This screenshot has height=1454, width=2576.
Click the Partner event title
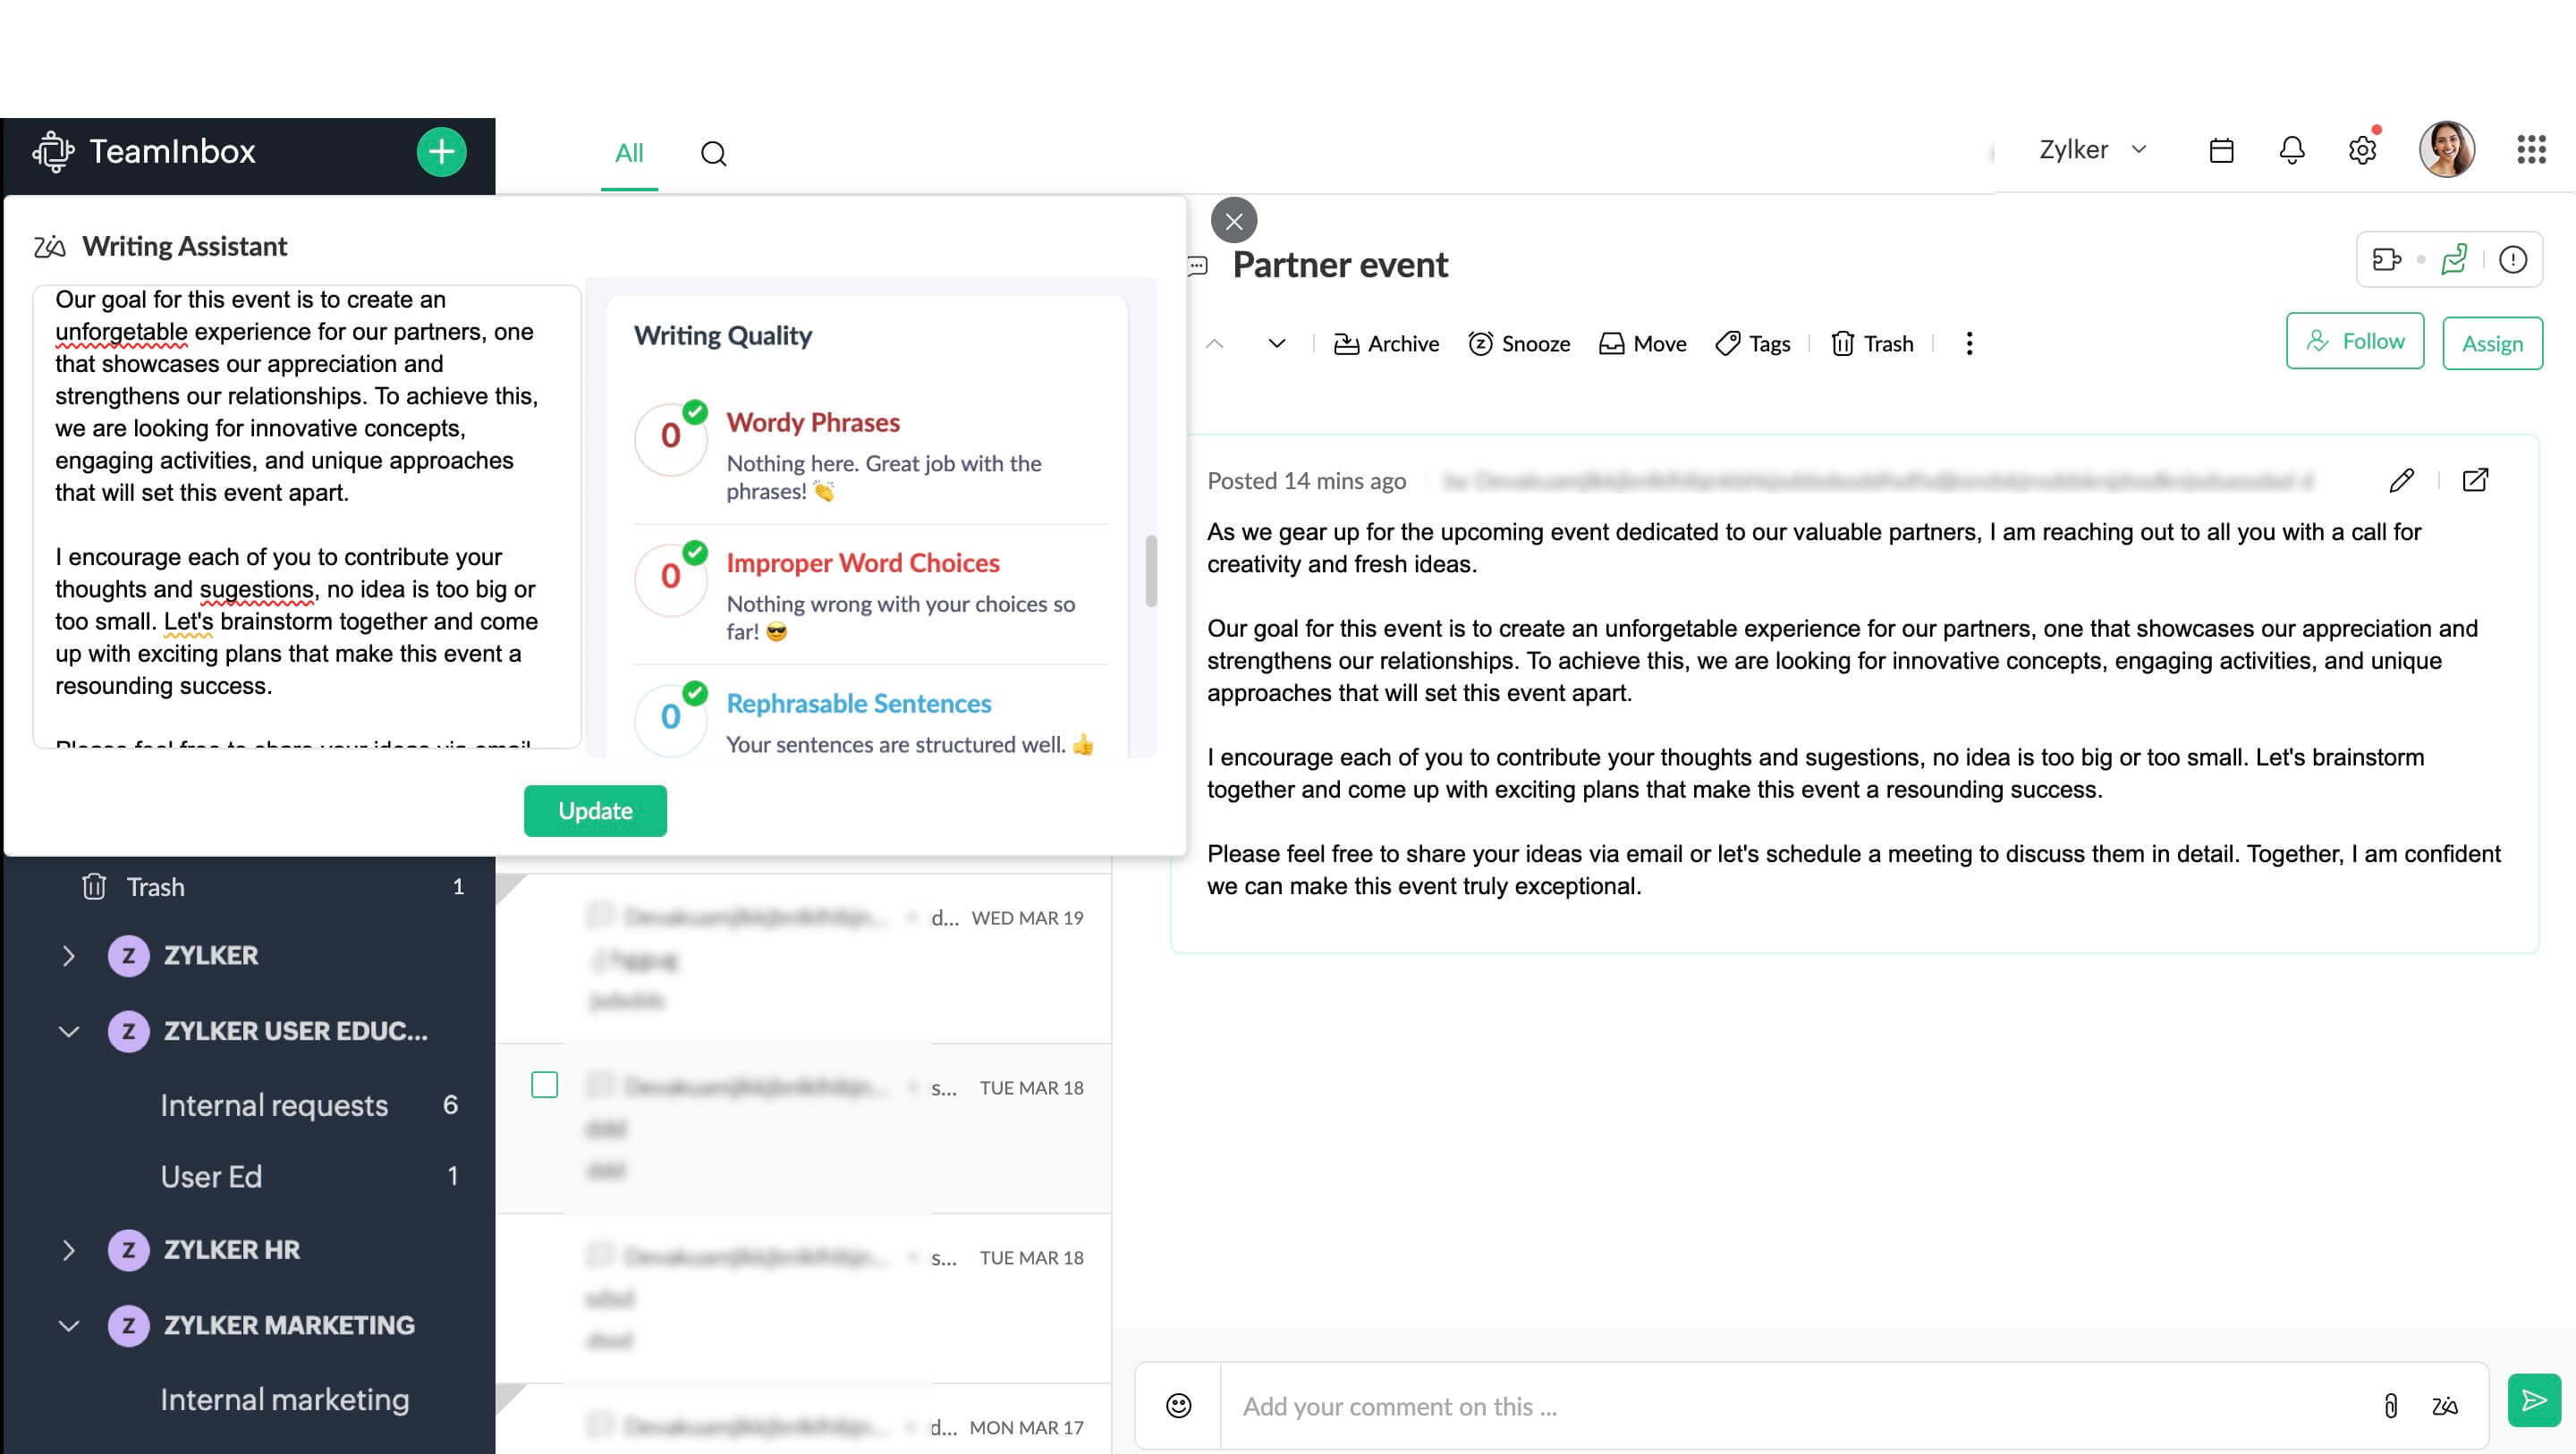point(1340,265)
